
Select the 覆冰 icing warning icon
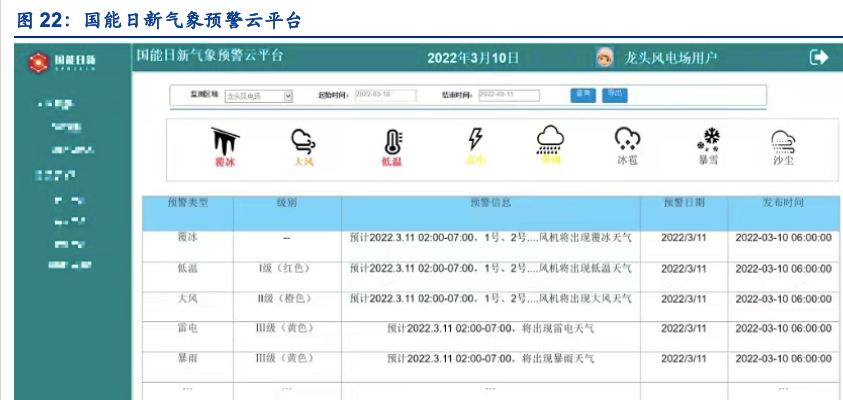pos(225,141)
